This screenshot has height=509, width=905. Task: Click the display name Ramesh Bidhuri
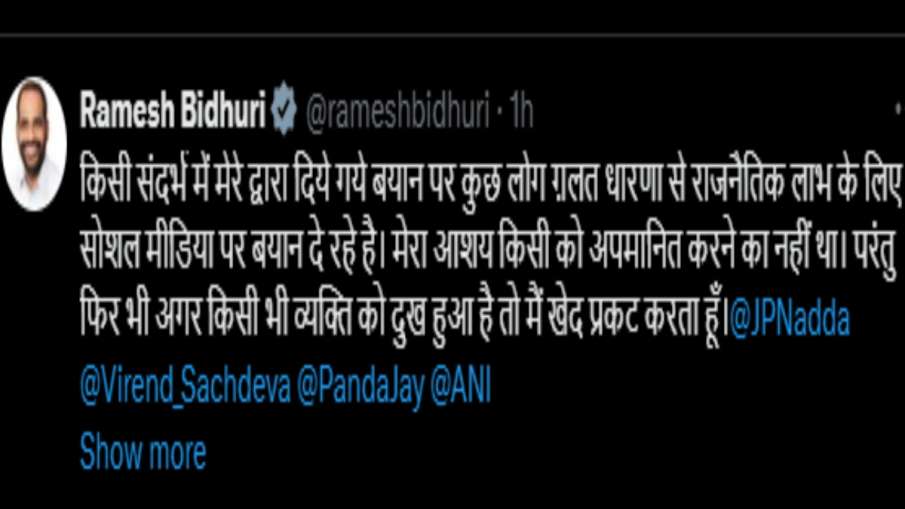[x=173, y=108]
